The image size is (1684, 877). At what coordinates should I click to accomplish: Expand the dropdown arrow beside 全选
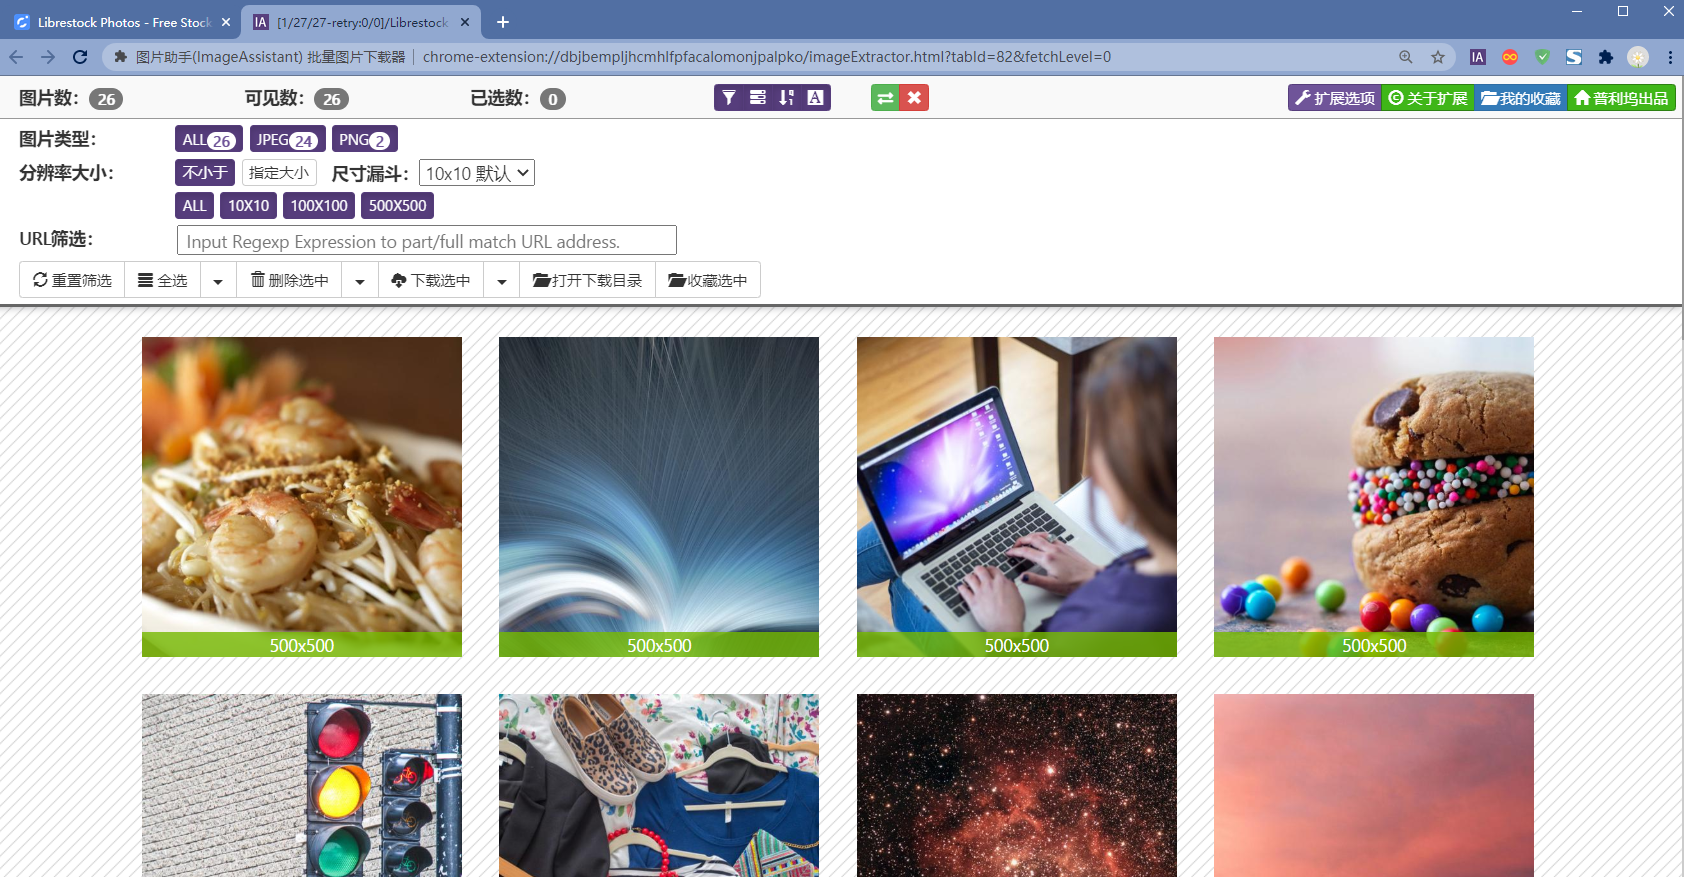[218, 280]
